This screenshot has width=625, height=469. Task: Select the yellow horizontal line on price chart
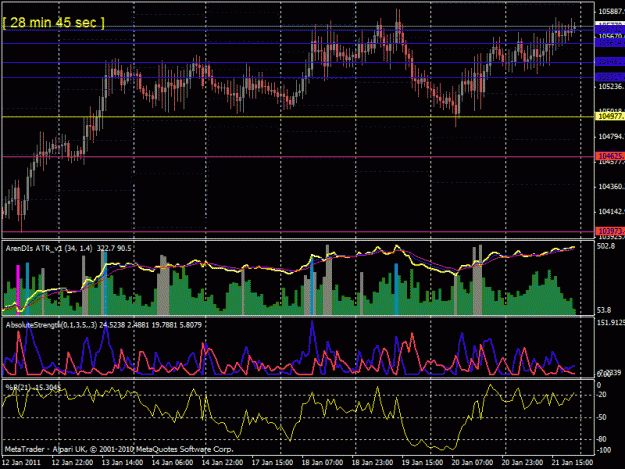pos(298,117)
